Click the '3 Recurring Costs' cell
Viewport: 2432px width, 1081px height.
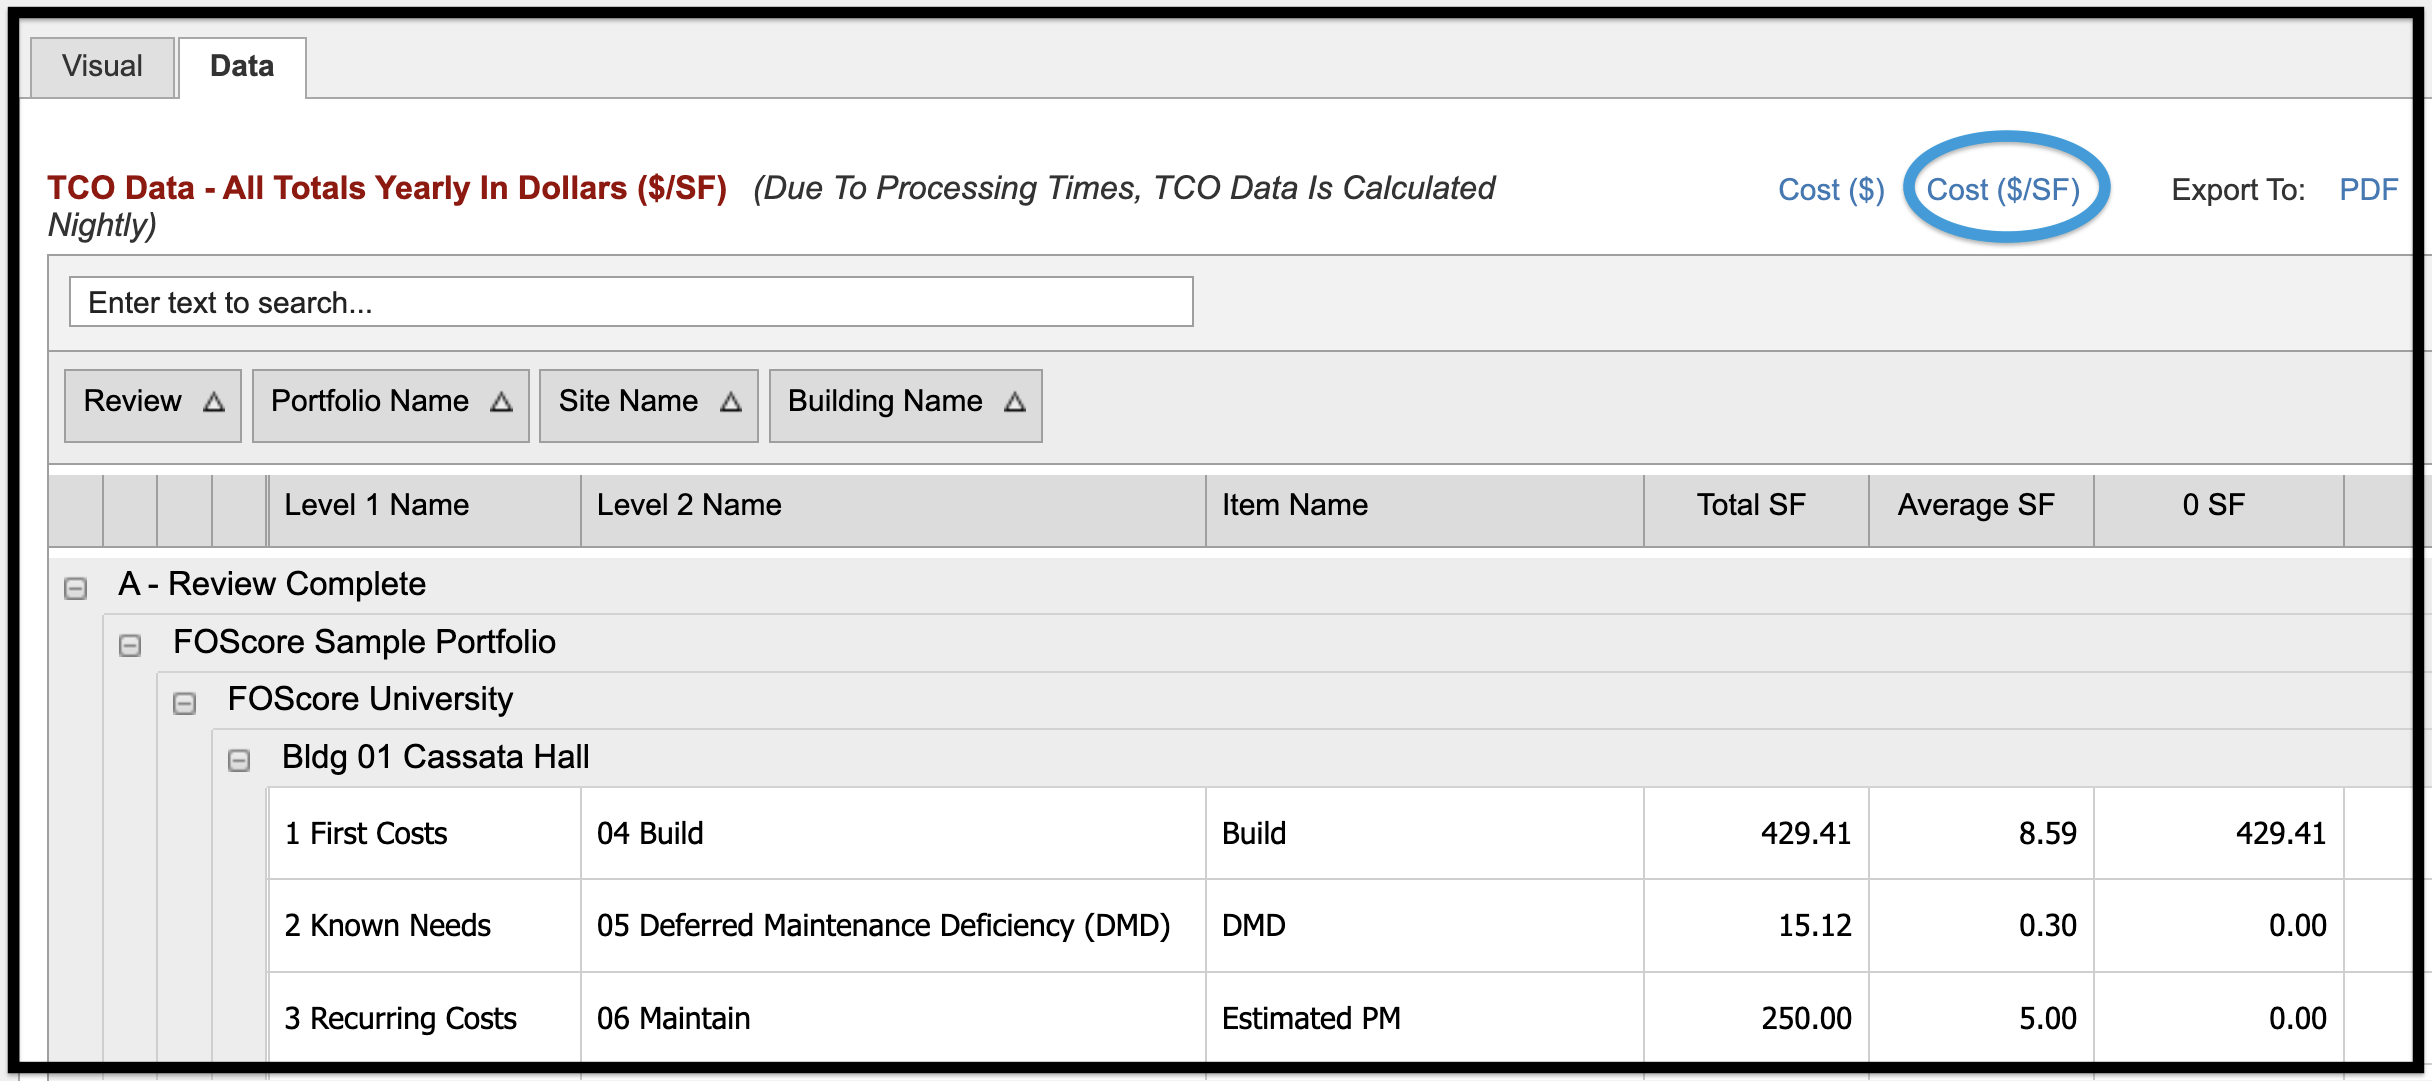(424, 1018)
